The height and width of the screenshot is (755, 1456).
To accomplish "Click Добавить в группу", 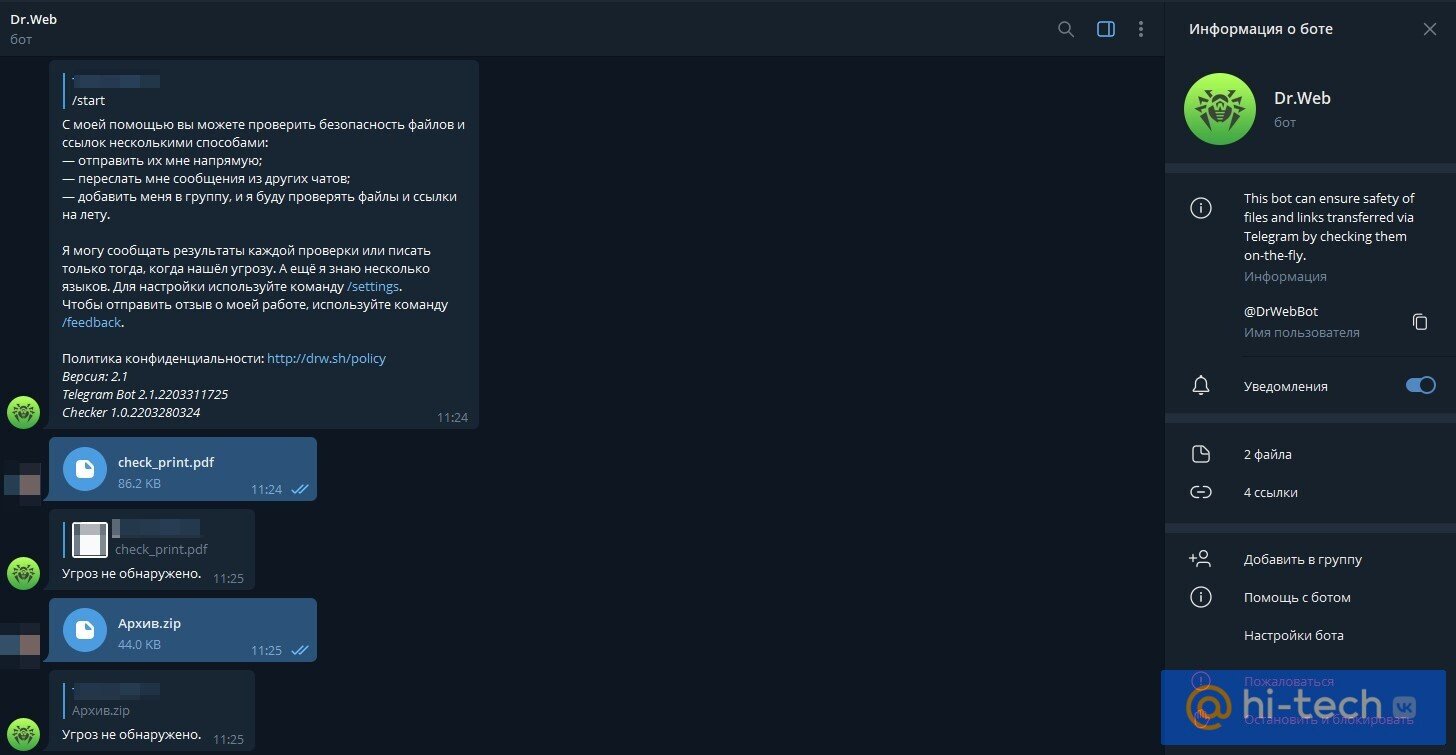I will pyautogui.click(x=1302, y=559).
